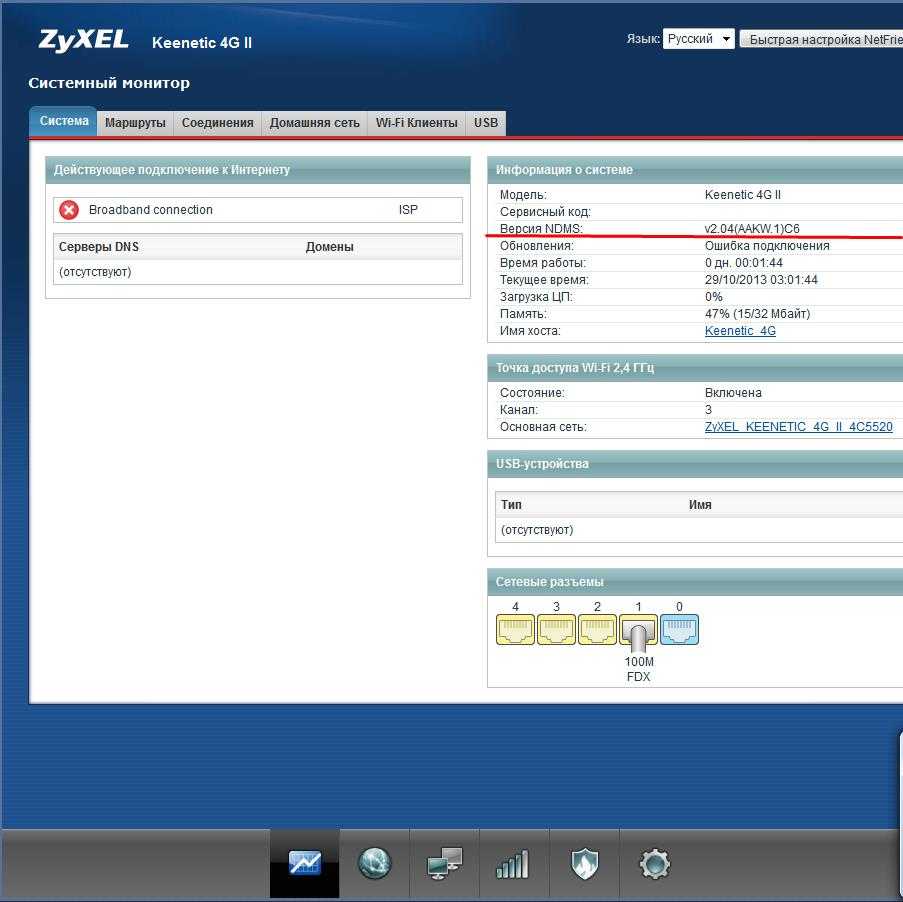
Task: Click the Keenetic_4G hostname link
Action: pyautogui.click(x=740, y=331)
